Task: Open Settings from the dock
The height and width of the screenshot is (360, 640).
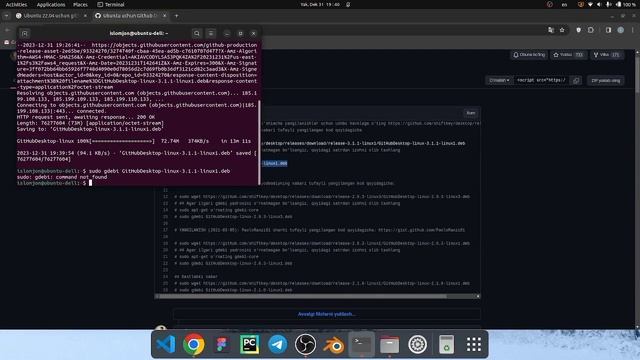Action: [x=418, y=344]
